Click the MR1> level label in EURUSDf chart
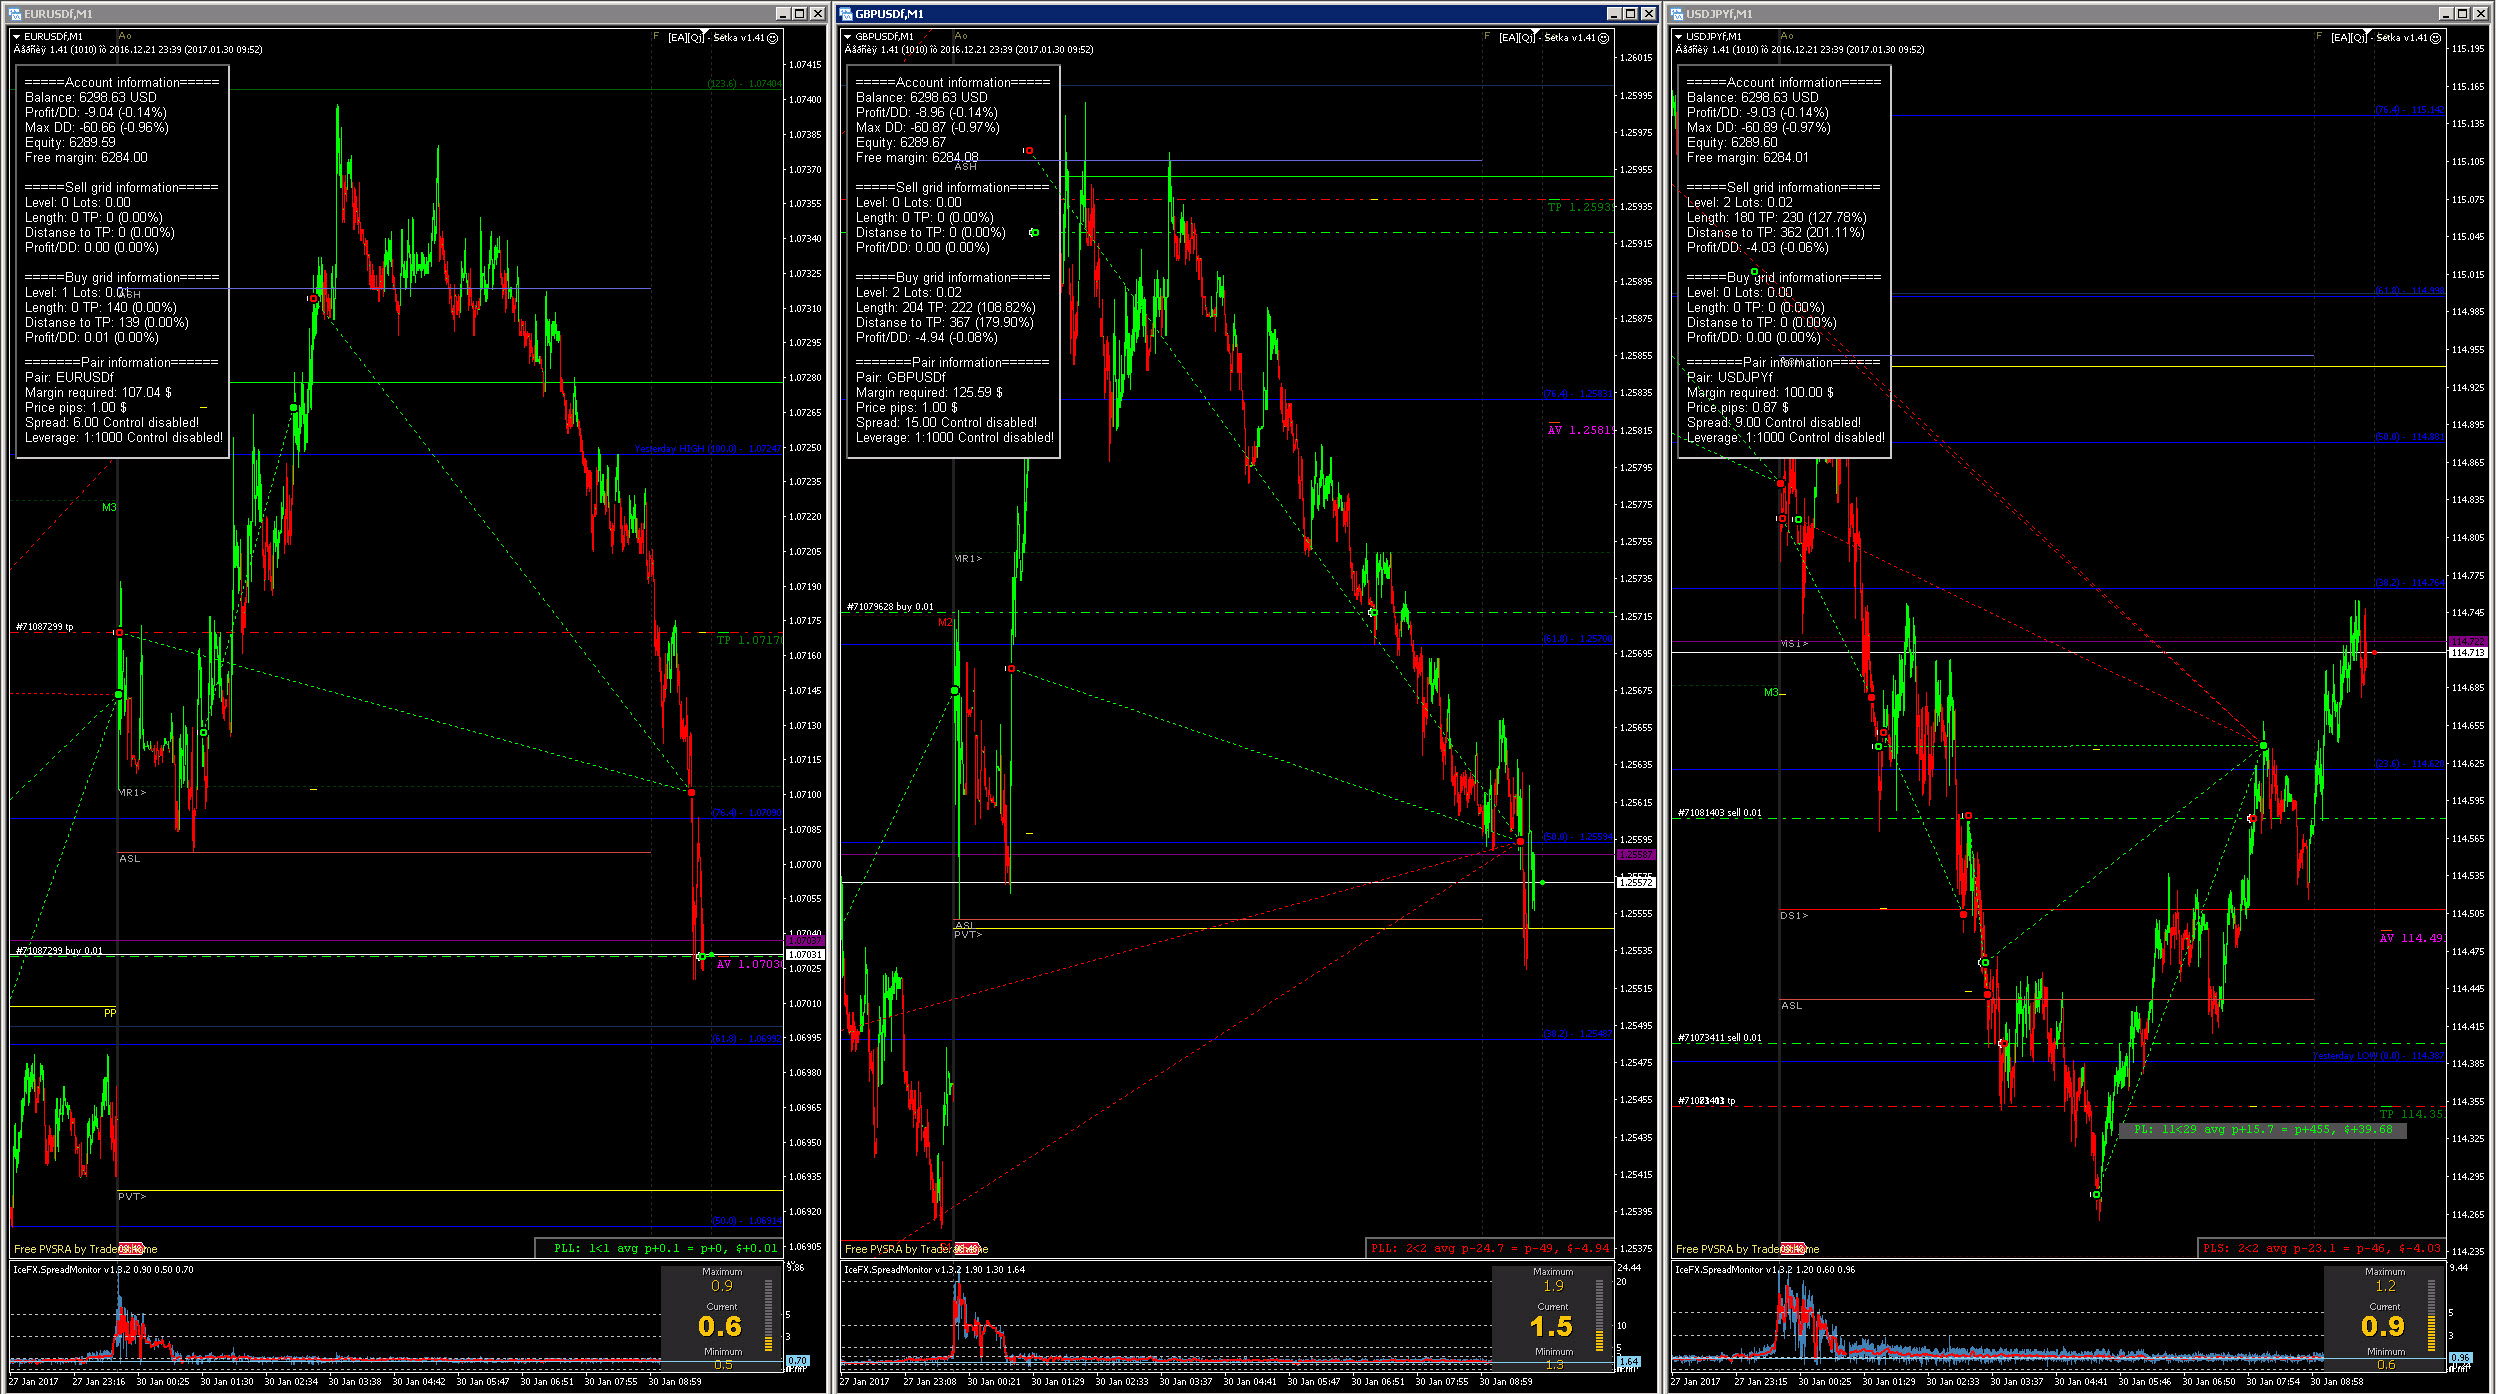The height and width of the screenshot is (1394, 2496). click(x=132, y=793)
